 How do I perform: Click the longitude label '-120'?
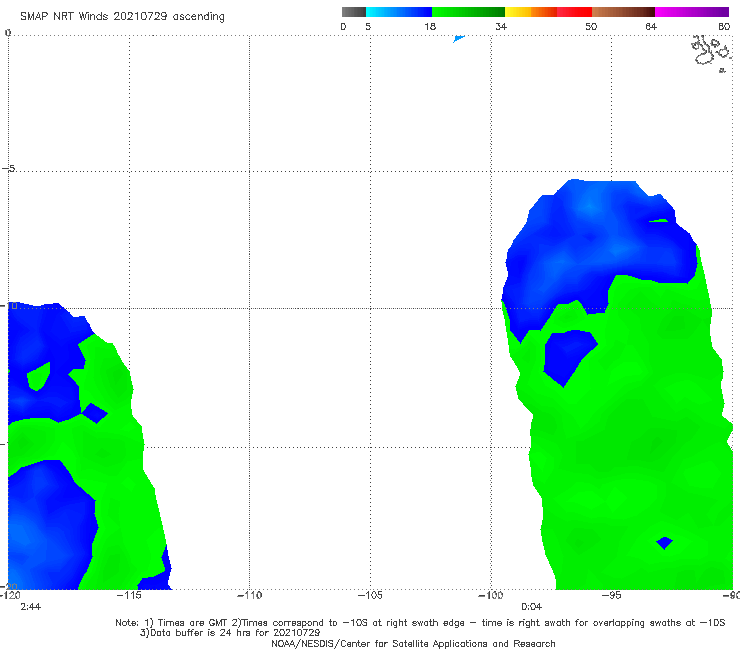(x=10, y=595)
